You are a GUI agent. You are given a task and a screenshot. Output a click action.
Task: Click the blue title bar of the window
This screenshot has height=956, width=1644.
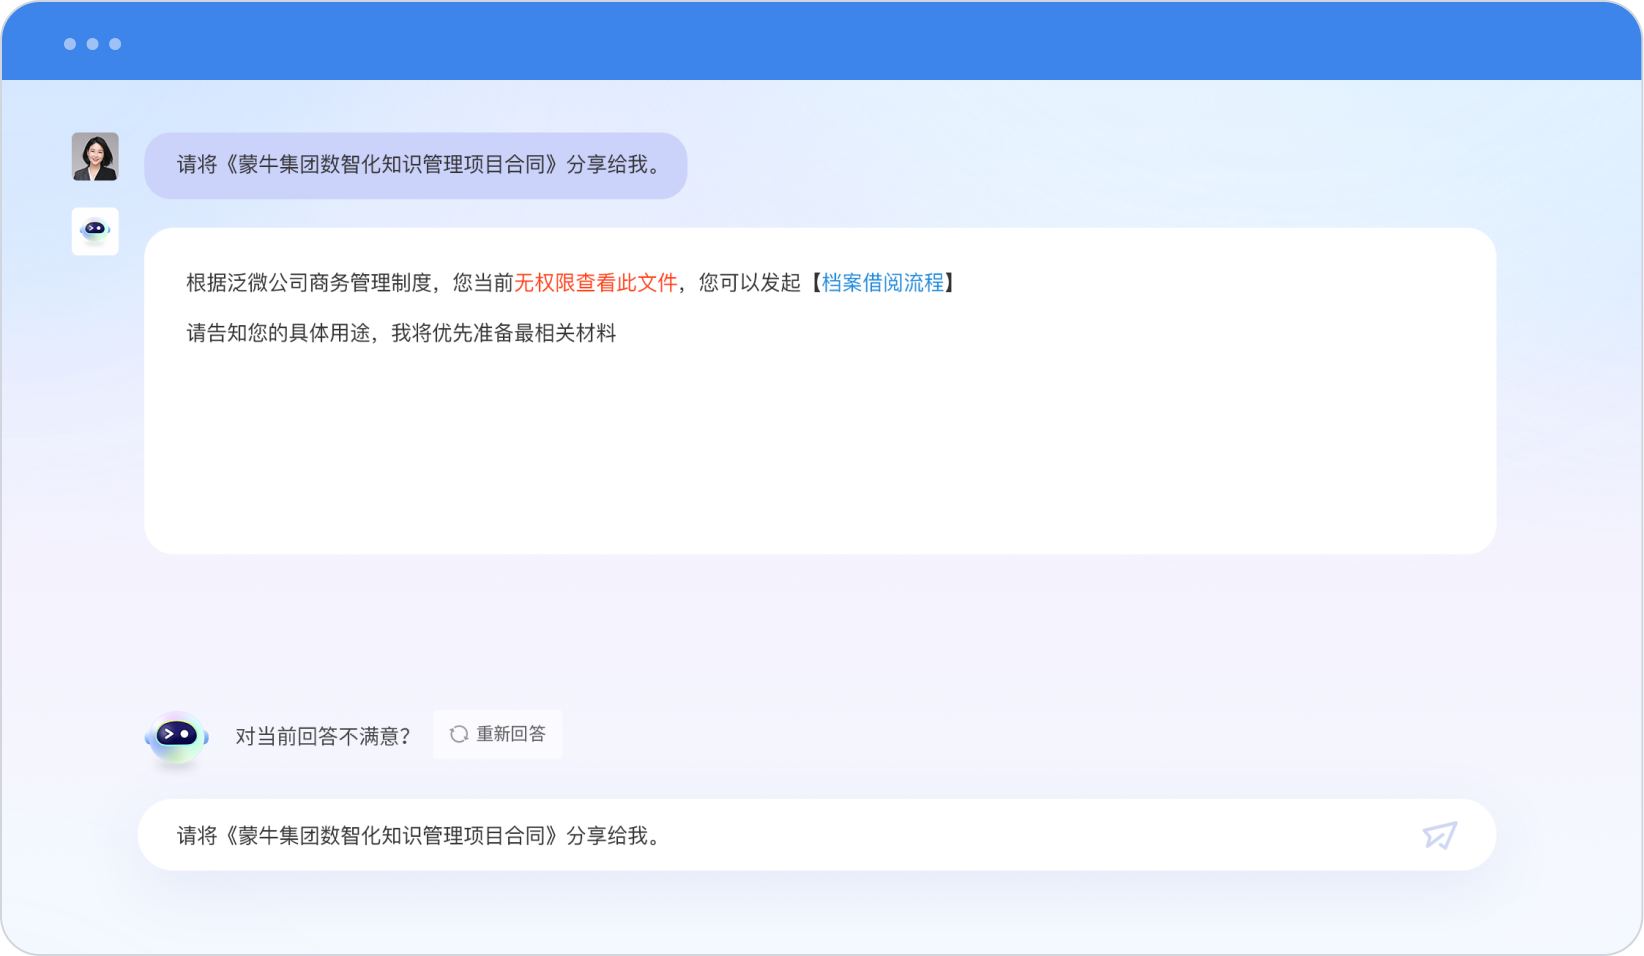tap(820, 42)
